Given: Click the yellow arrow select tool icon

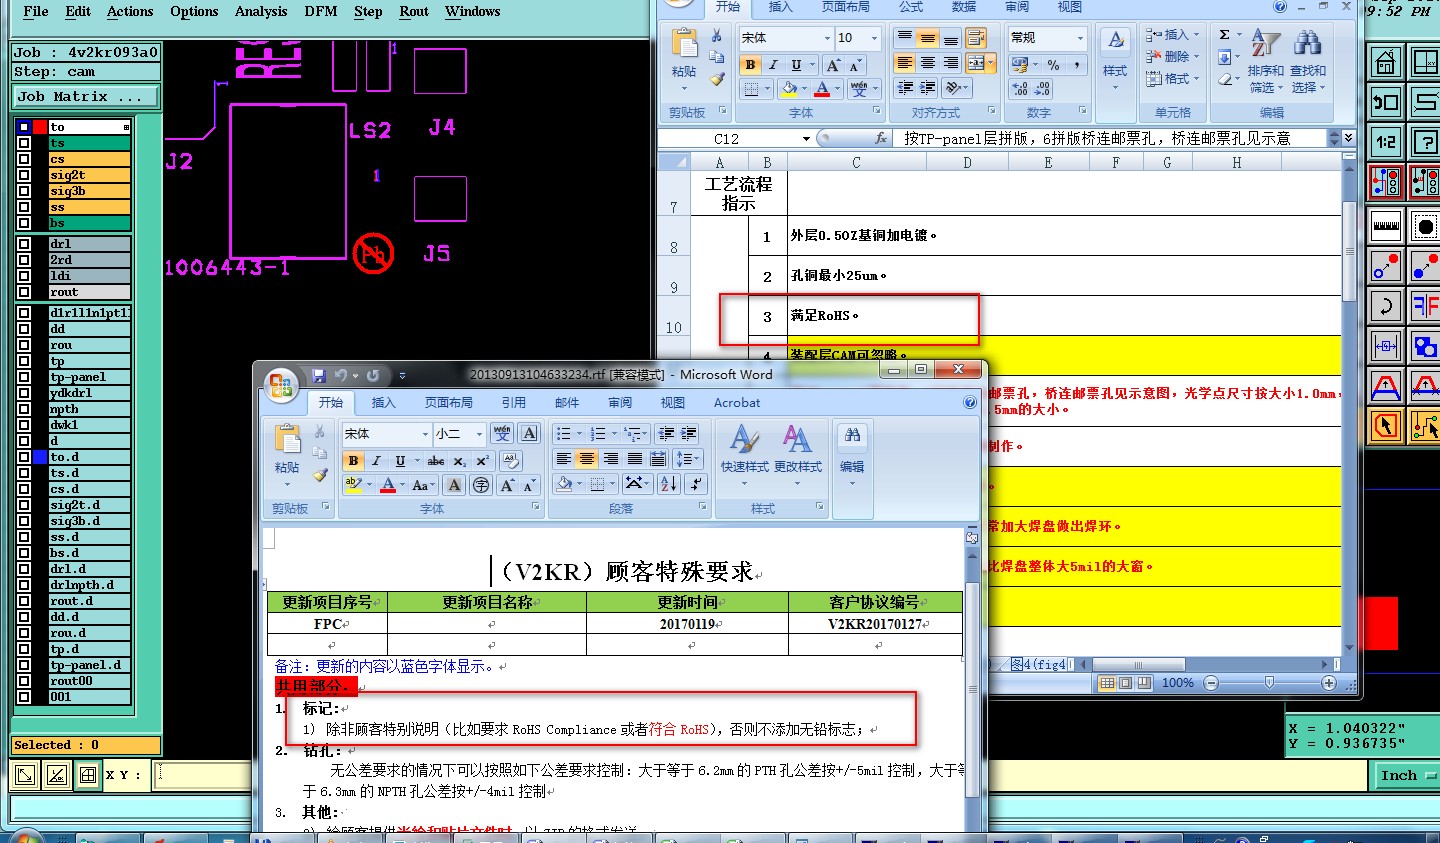Looking at the screenshot, I should (1386, 426).
